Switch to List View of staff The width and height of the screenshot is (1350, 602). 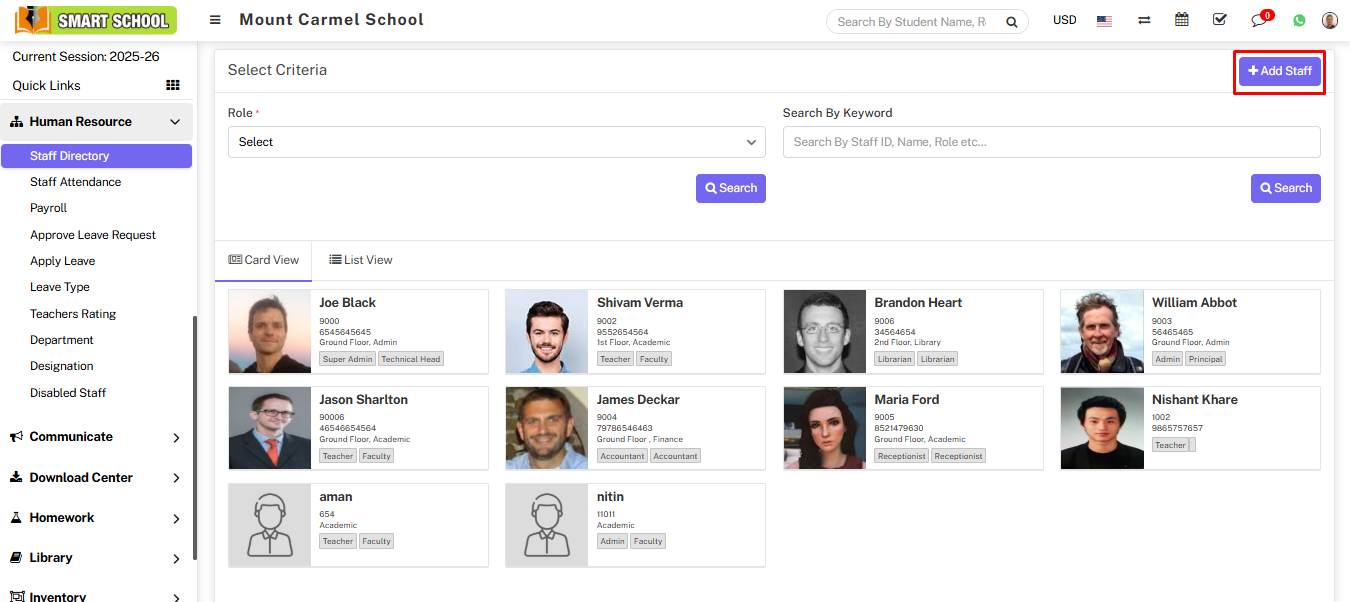tap(360, 259)
